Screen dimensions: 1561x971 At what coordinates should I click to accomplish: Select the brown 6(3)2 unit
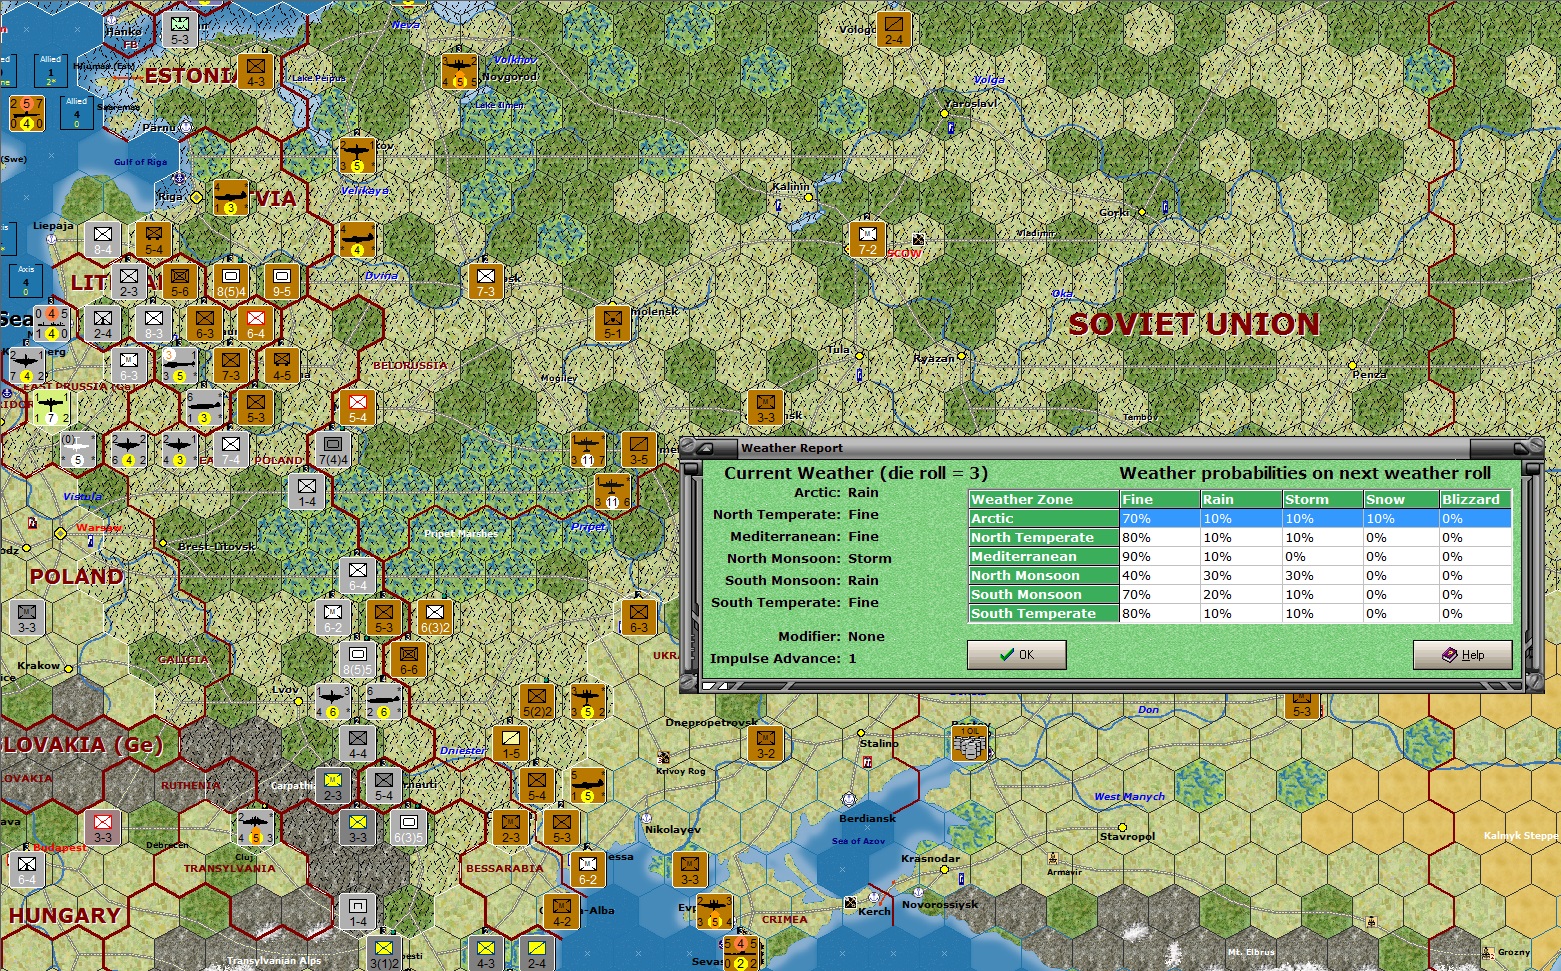pyautogui.click(x=434, y=617)
